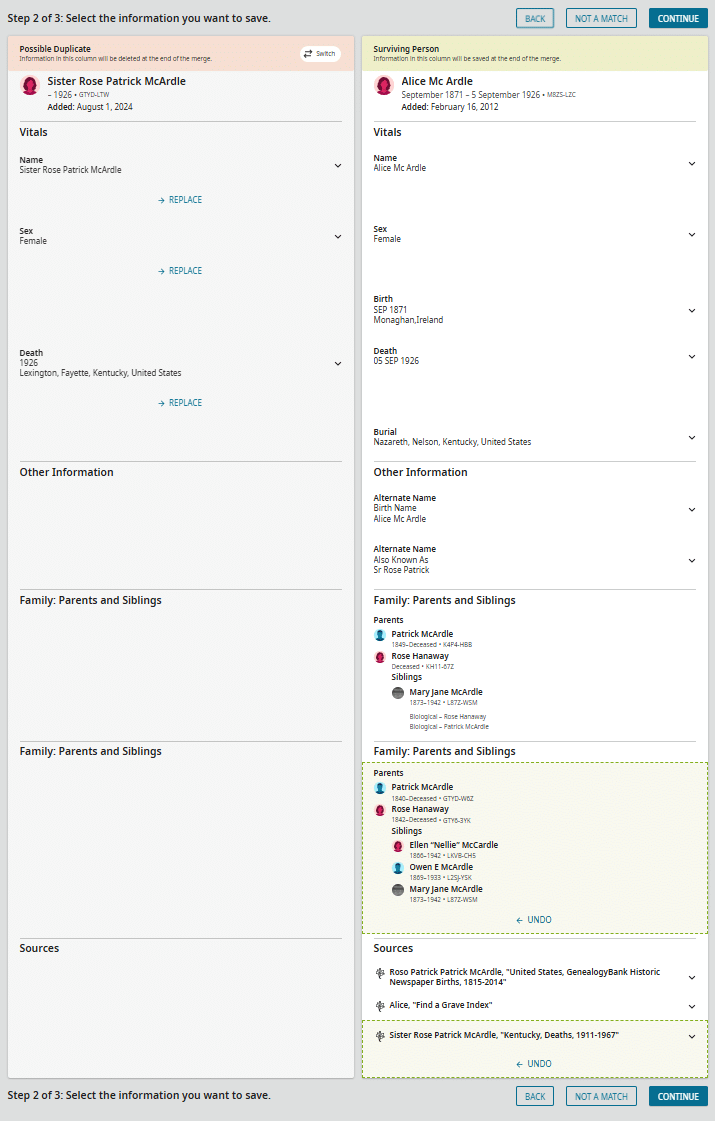Undo the Kentucky Deaths source addition

pyautogui.click(x=534, y=1064)
